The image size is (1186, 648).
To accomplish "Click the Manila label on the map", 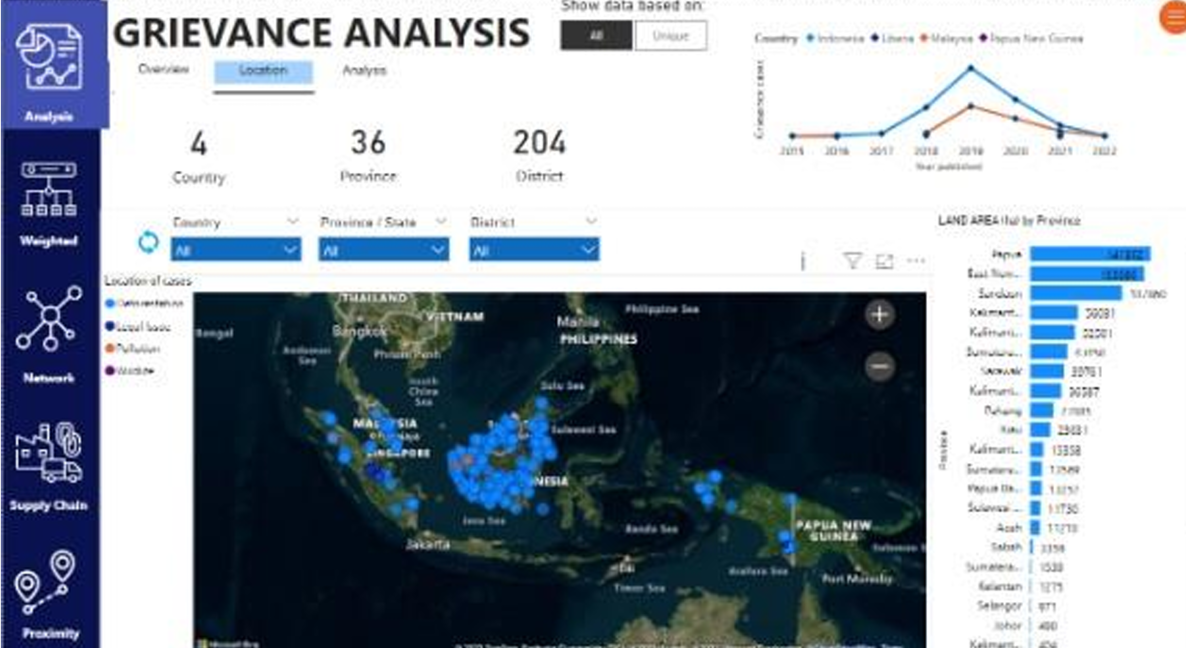I will (578, 321).
